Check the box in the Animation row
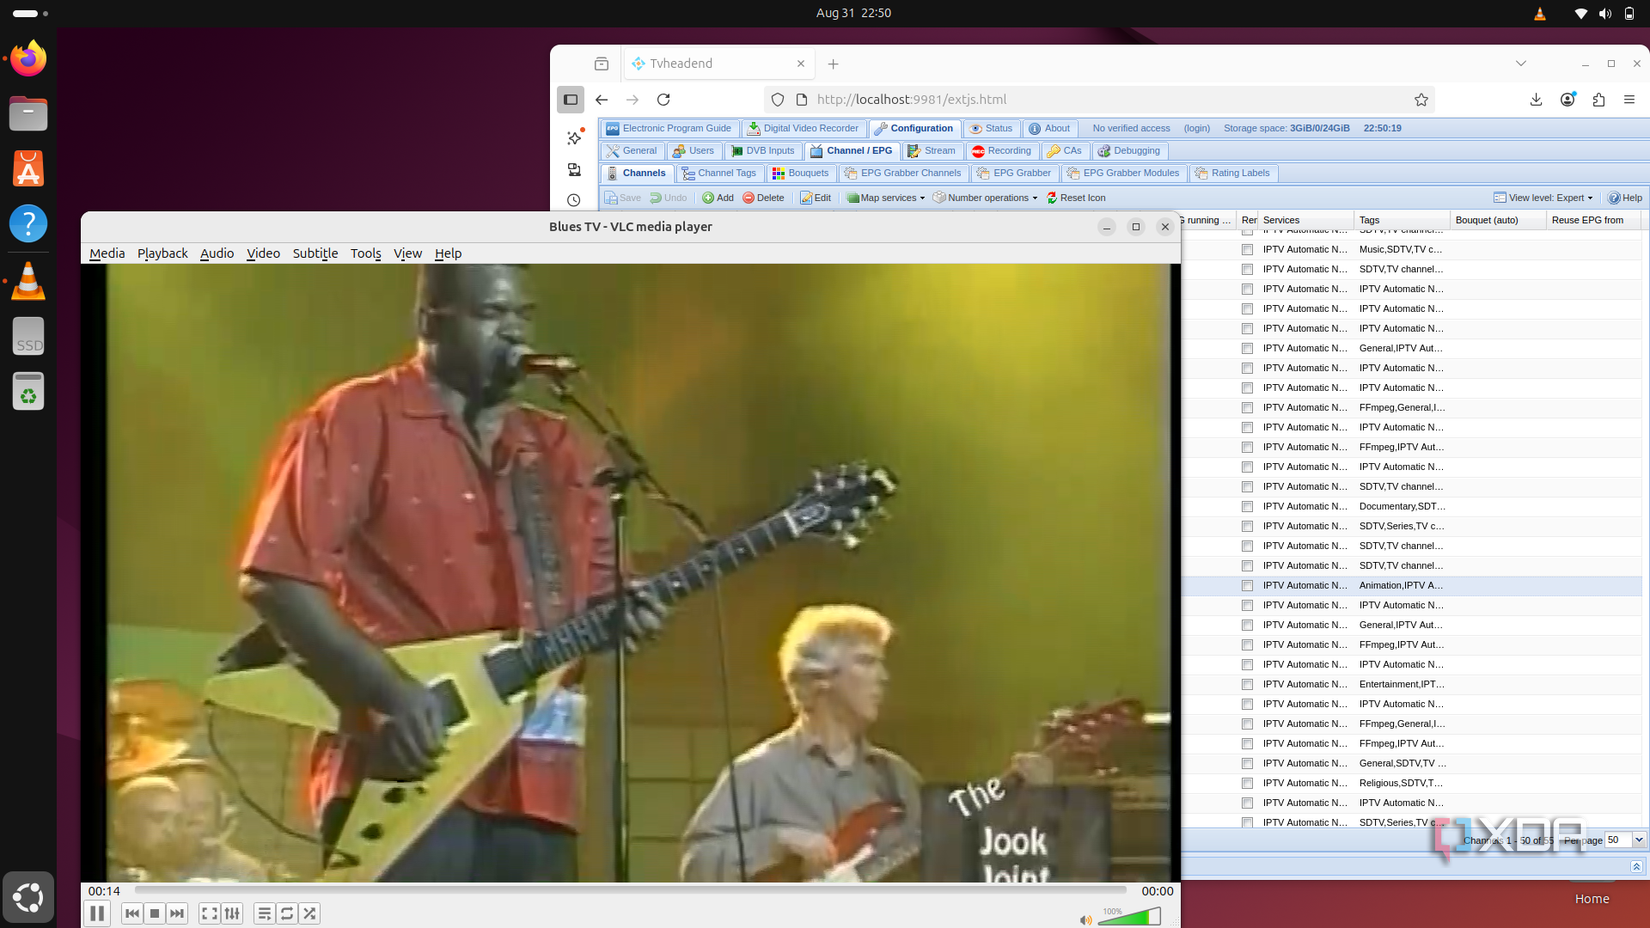 (1247, 586)
